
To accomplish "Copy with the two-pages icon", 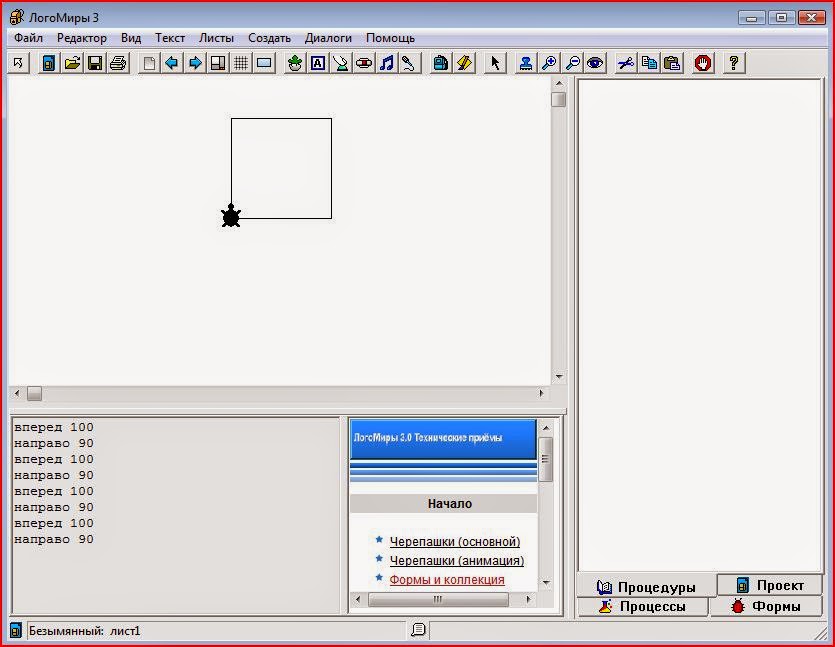I will [649, 63].
